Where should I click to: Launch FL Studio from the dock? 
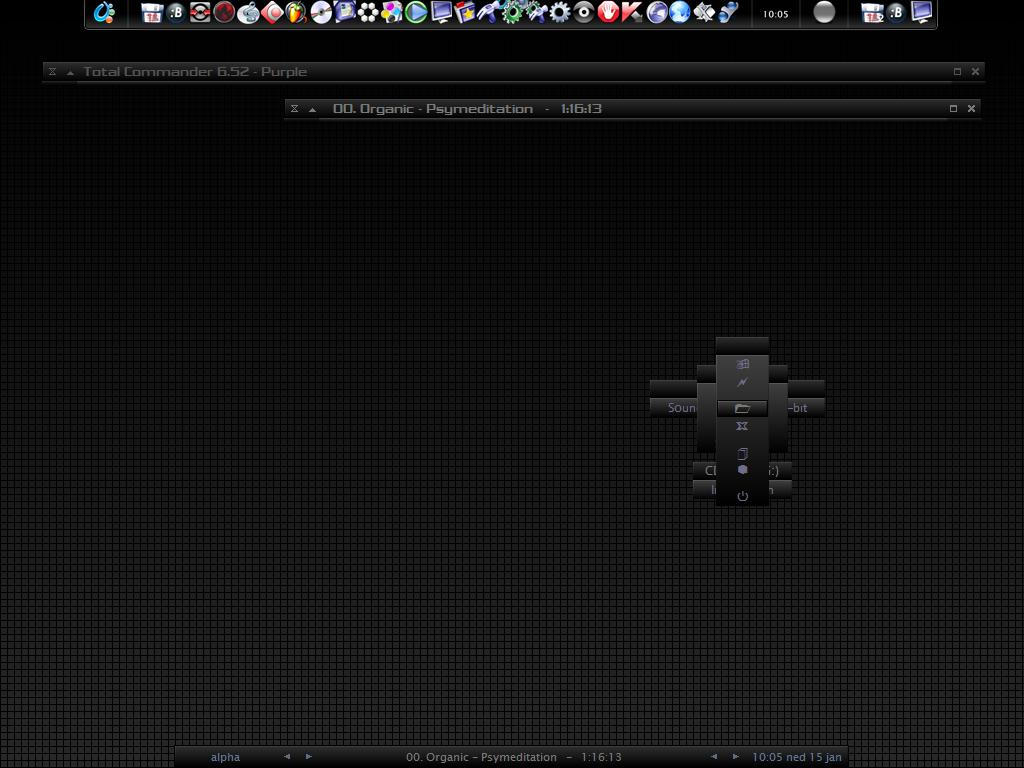tap(296, 12)
